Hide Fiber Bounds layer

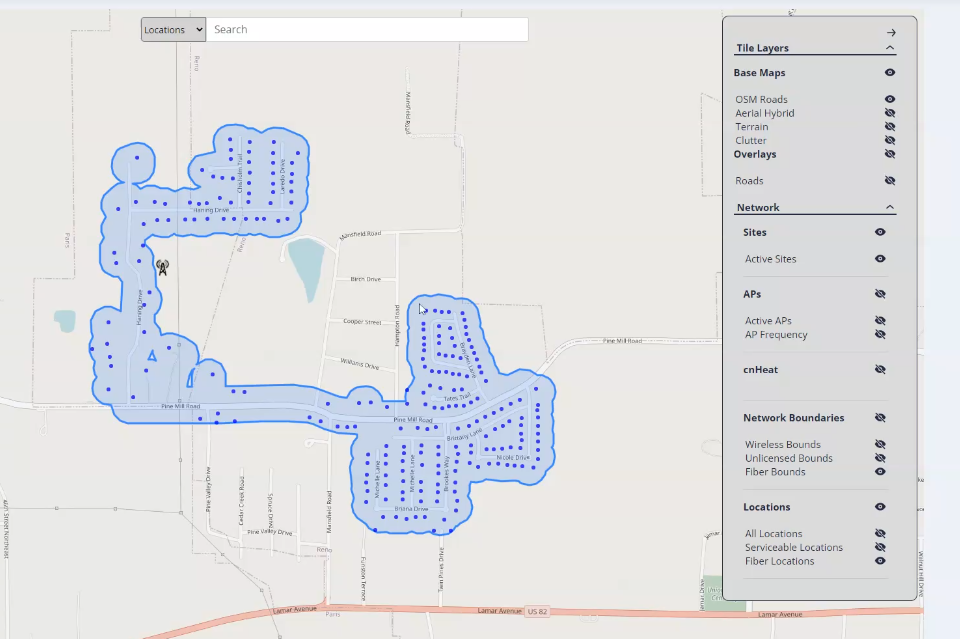(880, 472)
